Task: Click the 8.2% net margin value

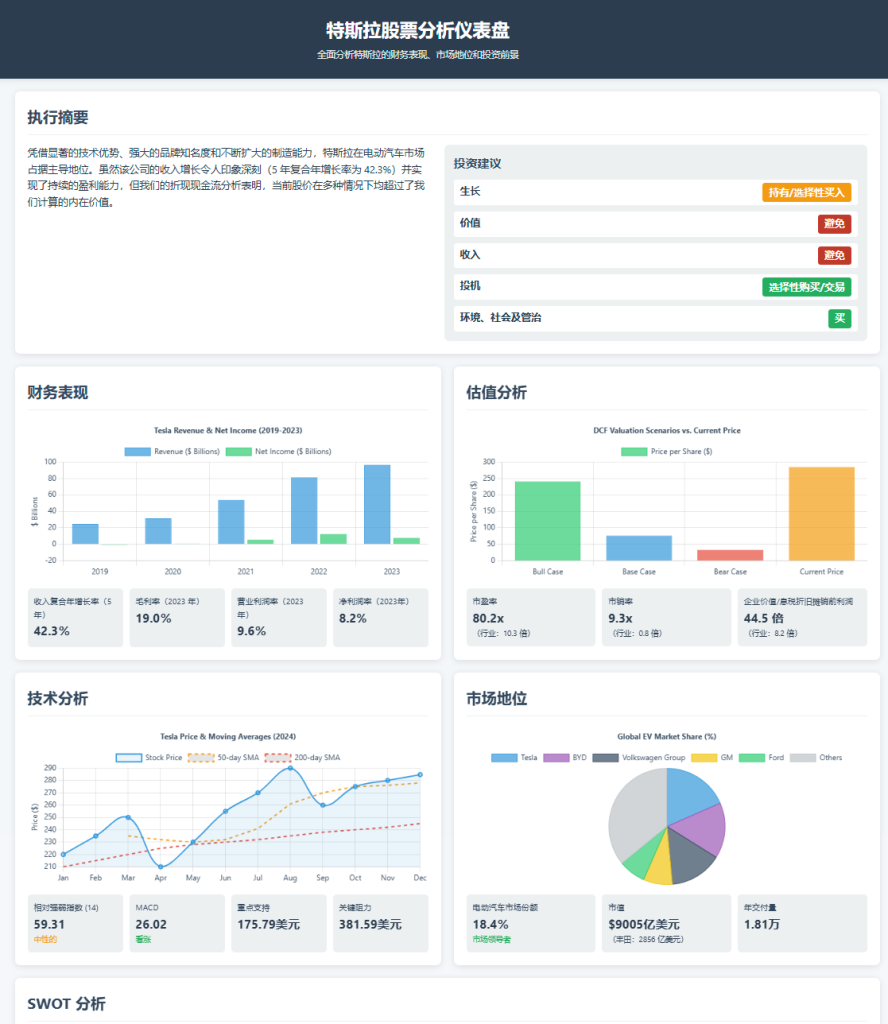Action: (353, 618)
